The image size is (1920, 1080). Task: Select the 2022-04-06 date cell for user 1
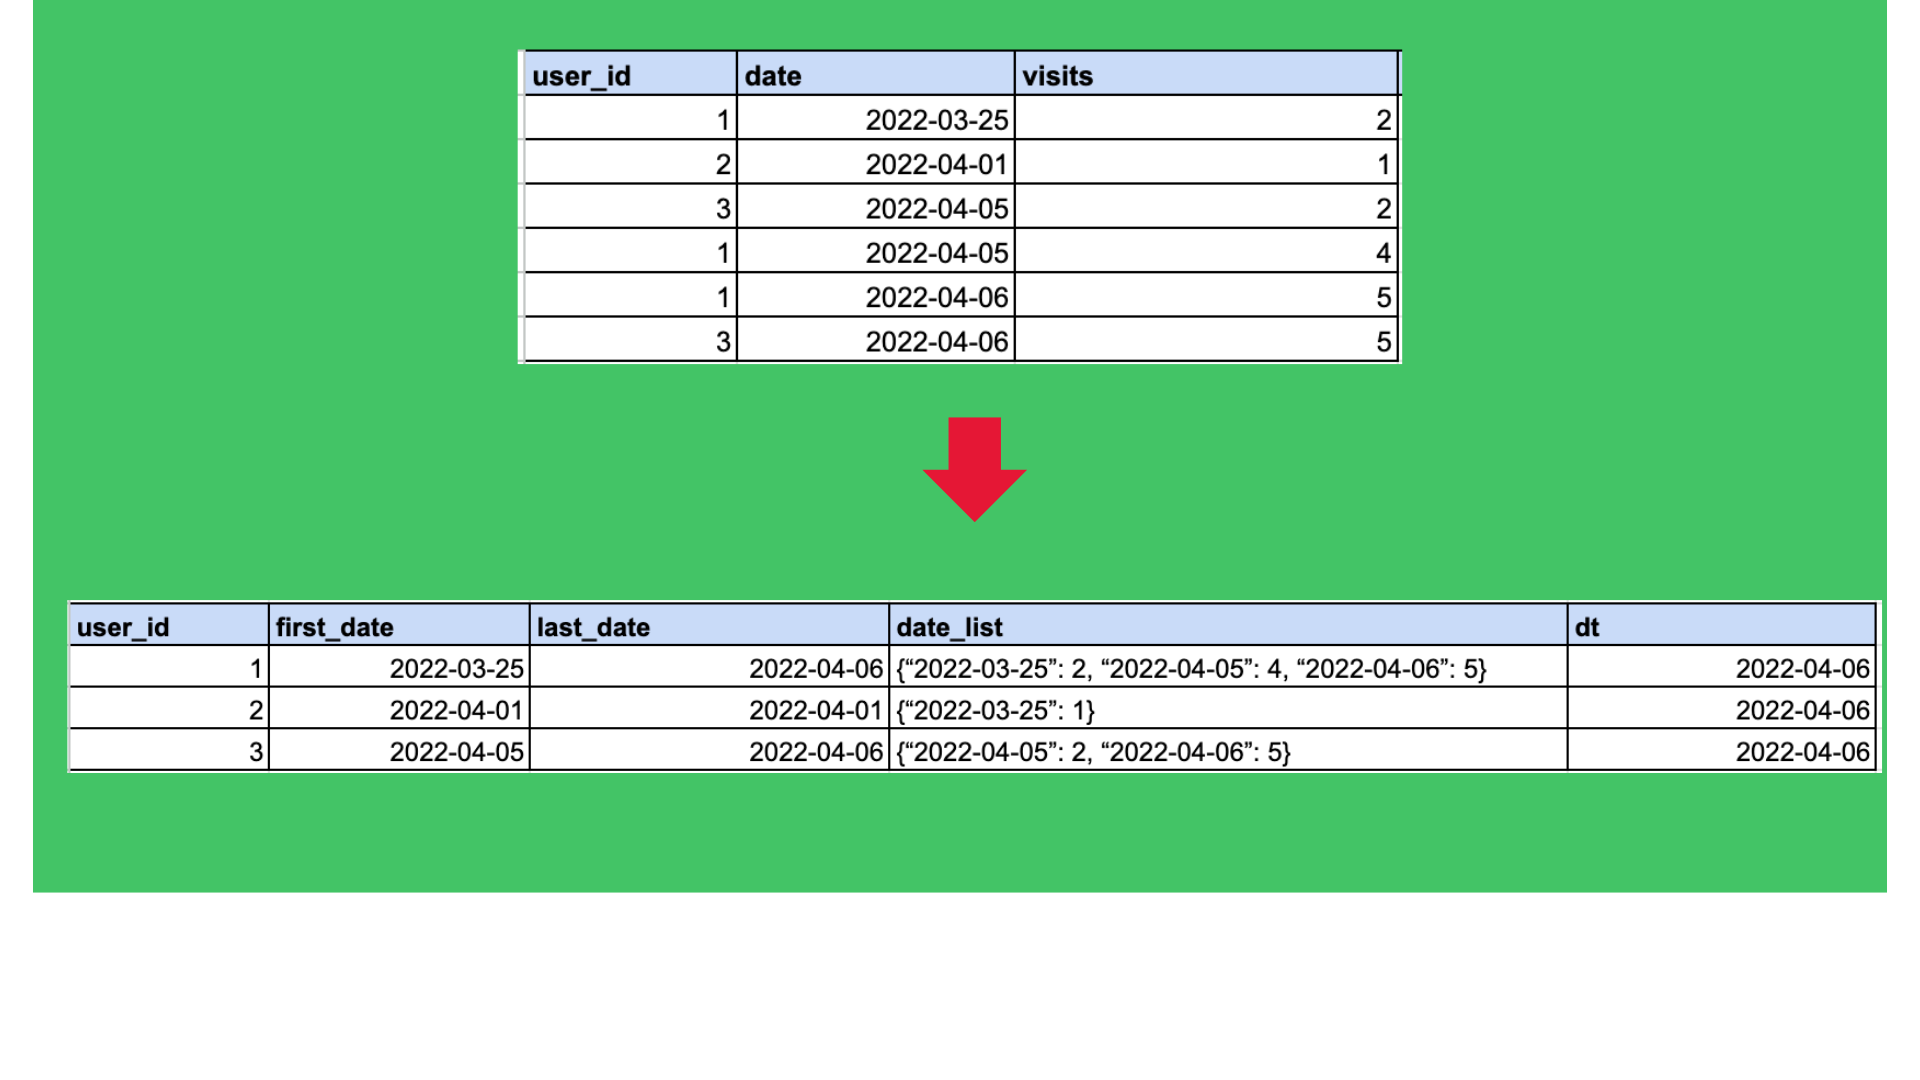[935, 296]
